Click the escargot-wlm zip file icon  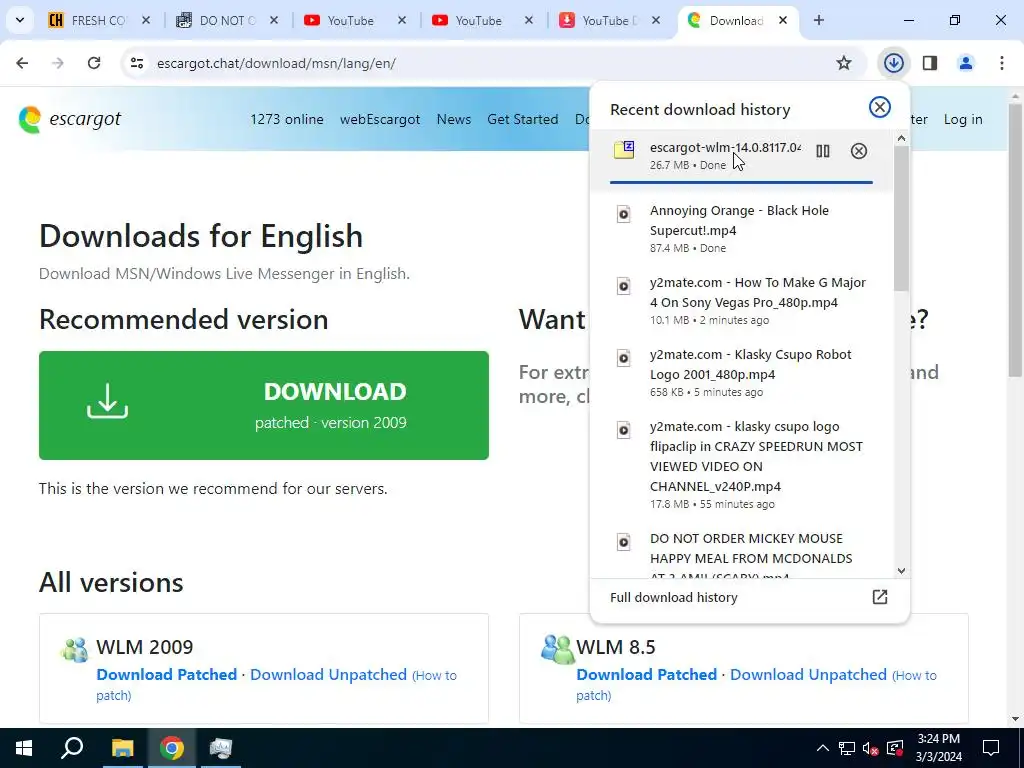pos(624,150)
